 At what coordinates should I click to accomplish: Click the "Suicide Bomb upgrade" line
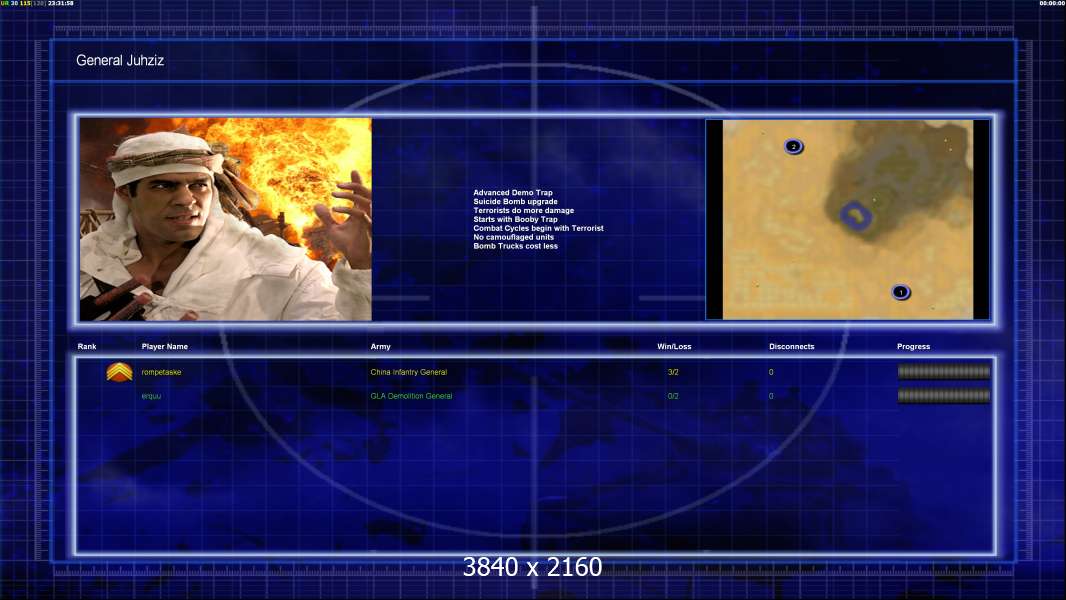[x=515, y=202]
